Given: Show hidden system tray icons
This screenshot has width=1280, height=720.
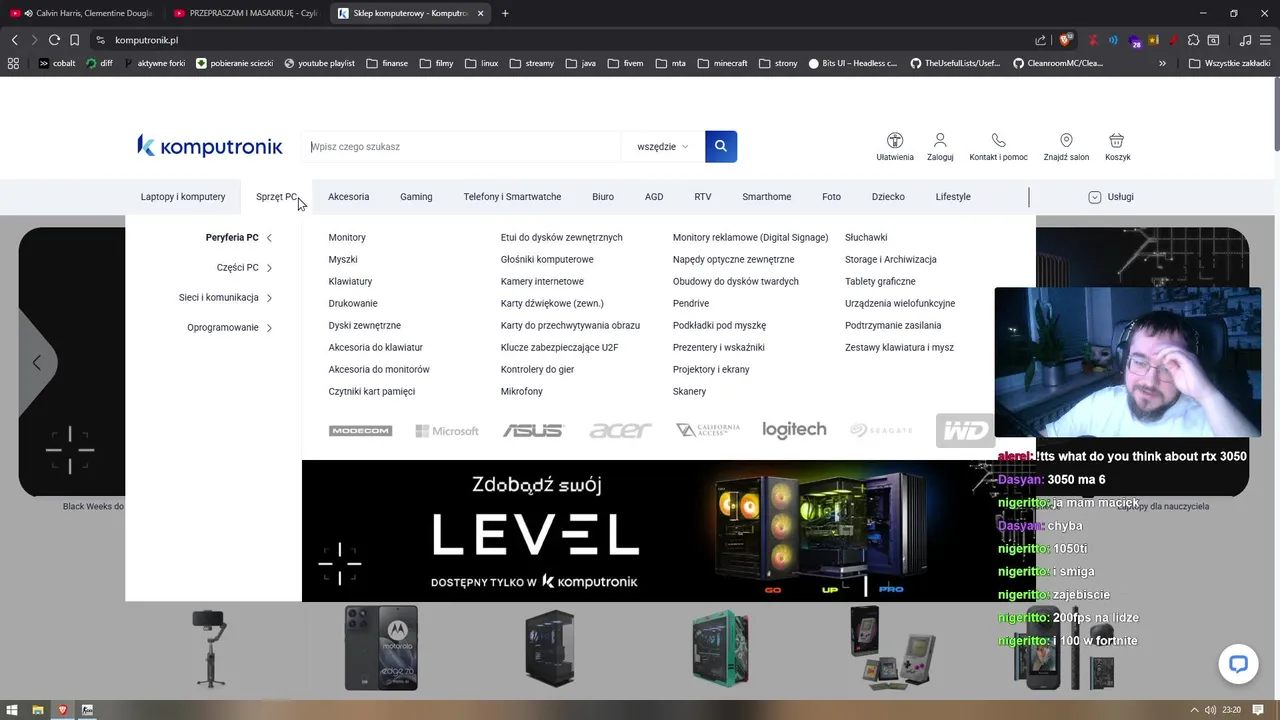Looking at the screenshot, I should [1194, 710].
